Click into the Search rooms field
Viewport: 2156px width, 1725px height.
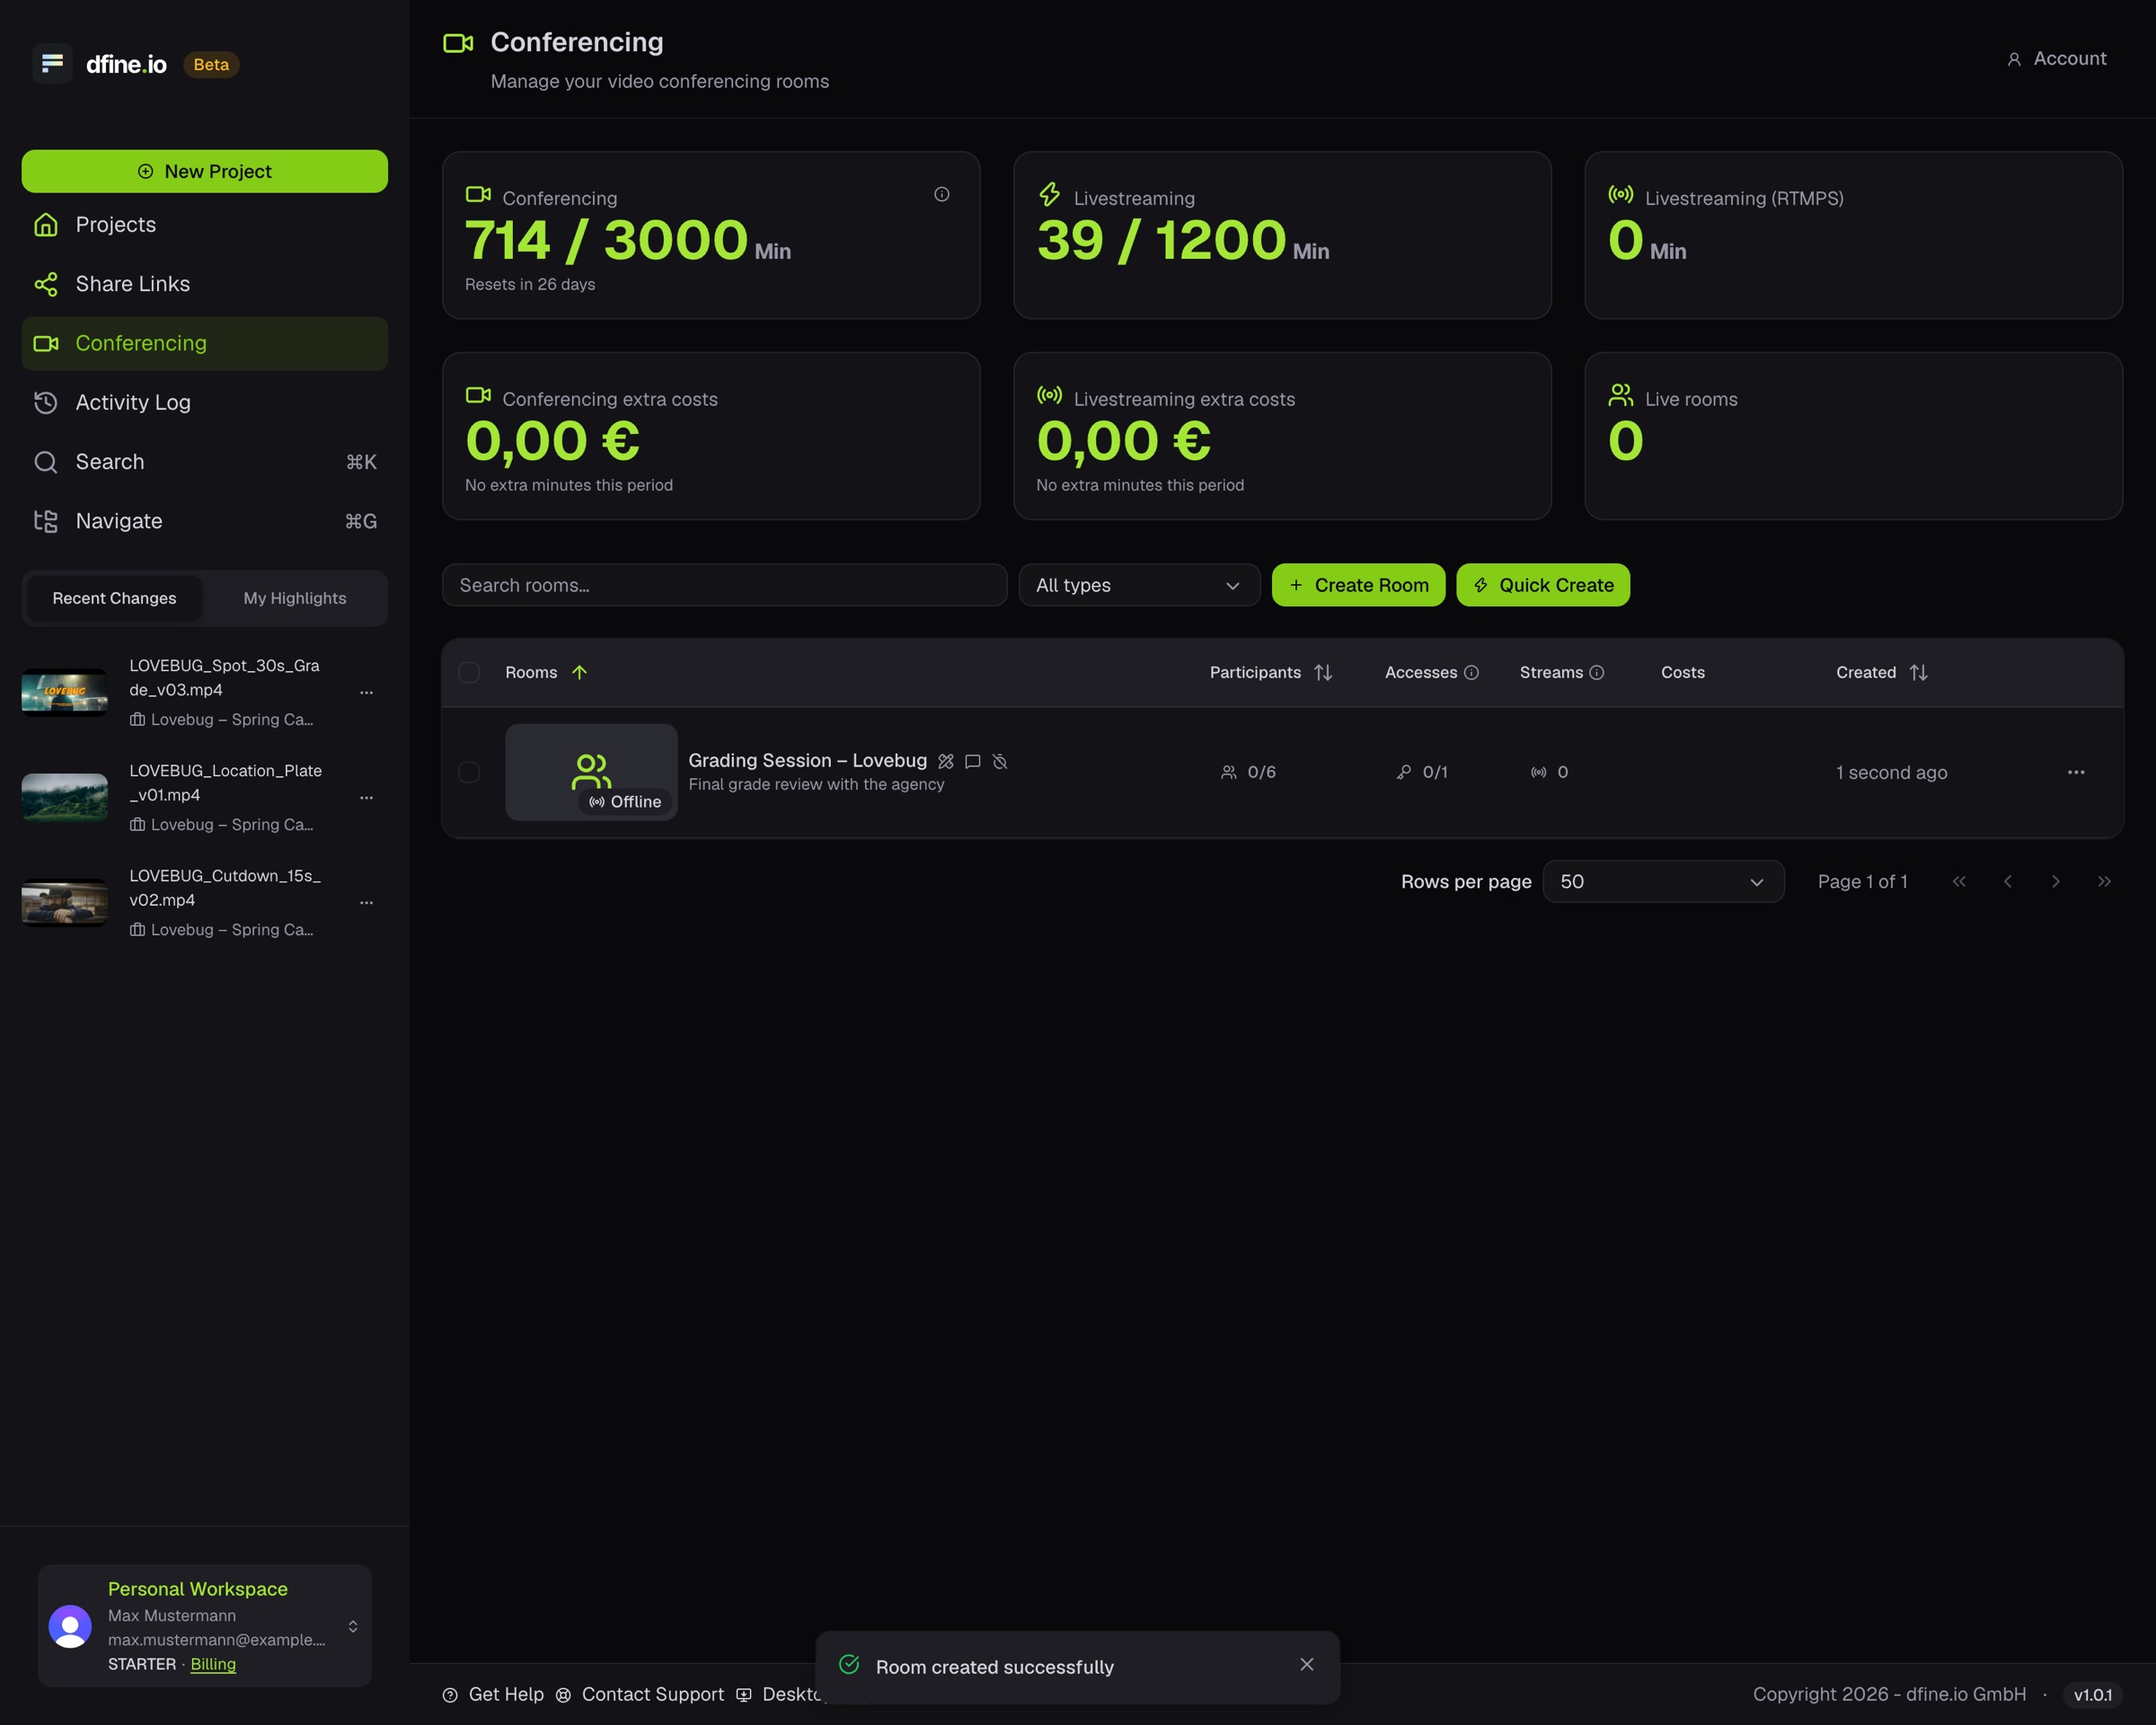coord(724,585)
